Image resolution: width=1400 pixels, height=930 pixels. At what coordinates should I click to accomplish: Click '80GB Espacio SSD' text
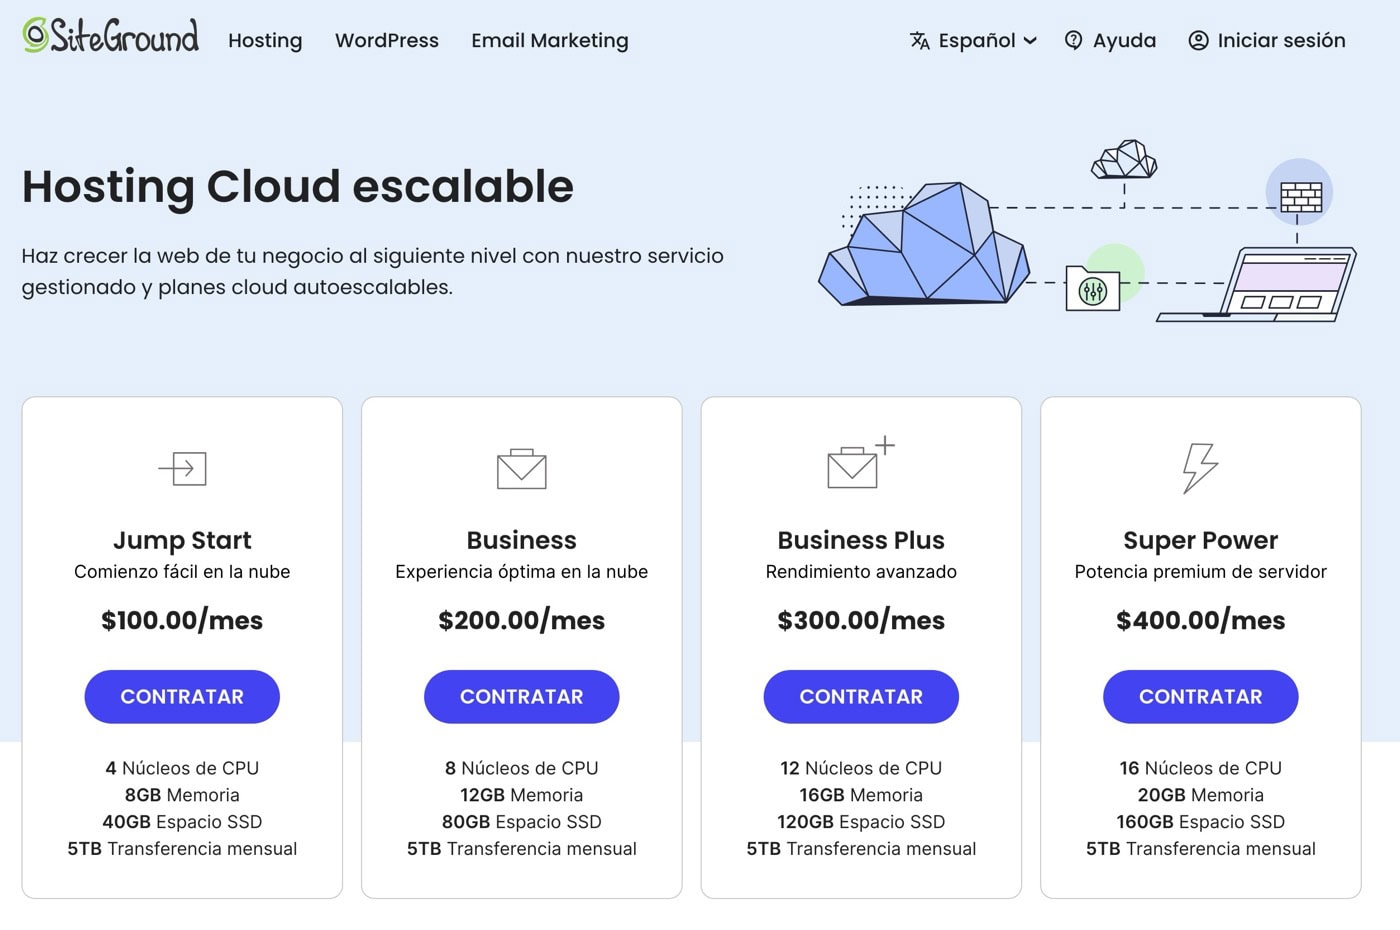pyautogui.click(x=522, y=822)
